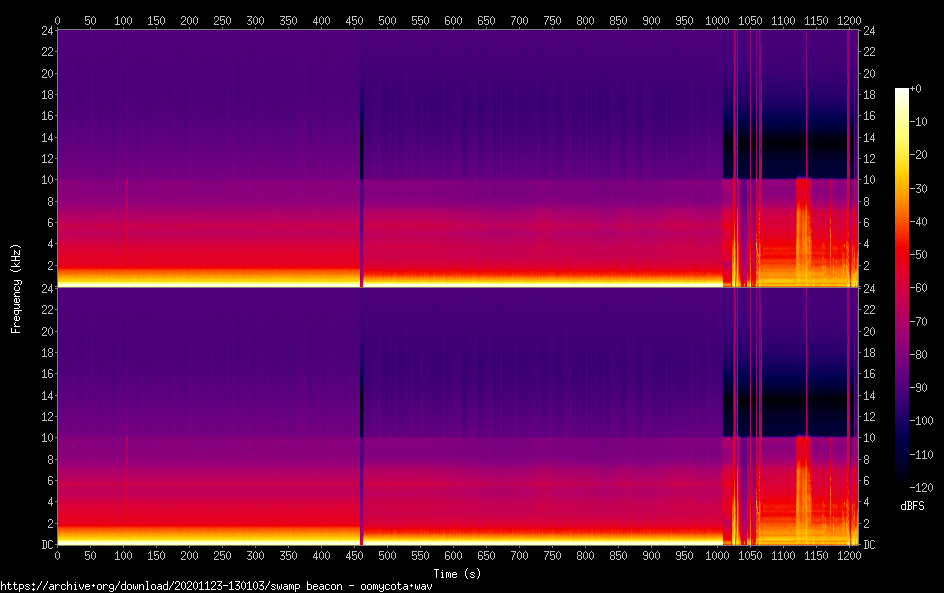944x593 pixels.
Task: Click the "+0" colorbar value
Action: (x=916, y=88)
